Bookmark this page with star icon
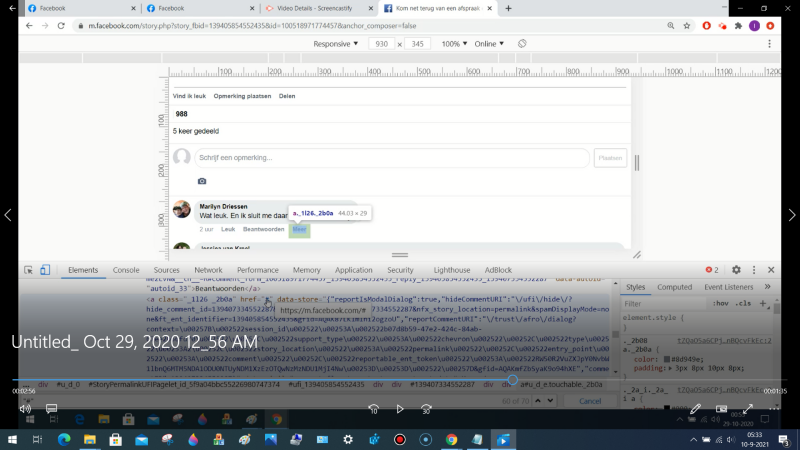 [x=687, y=26]
